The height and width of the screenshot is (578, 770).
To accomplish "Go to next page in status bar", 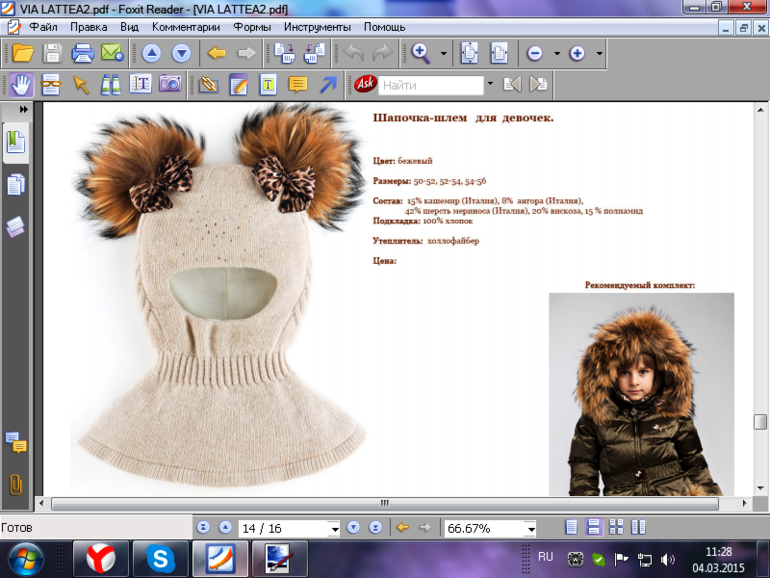I will 352,527.
